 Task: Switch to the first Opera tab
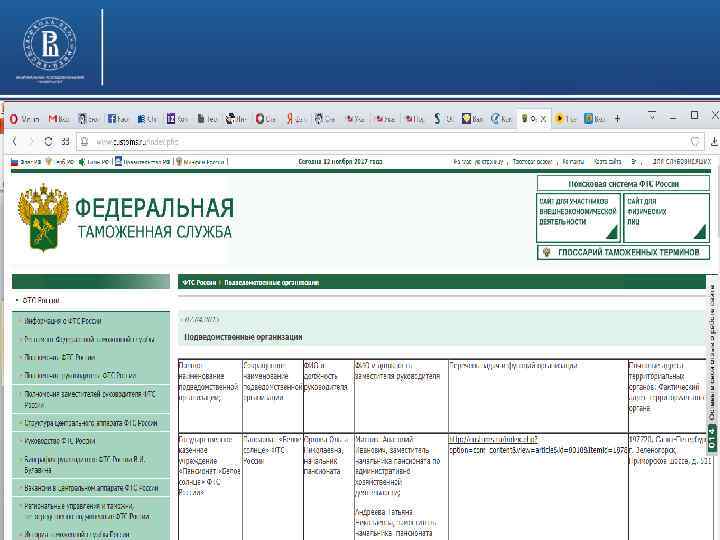[x=25, y=119]
